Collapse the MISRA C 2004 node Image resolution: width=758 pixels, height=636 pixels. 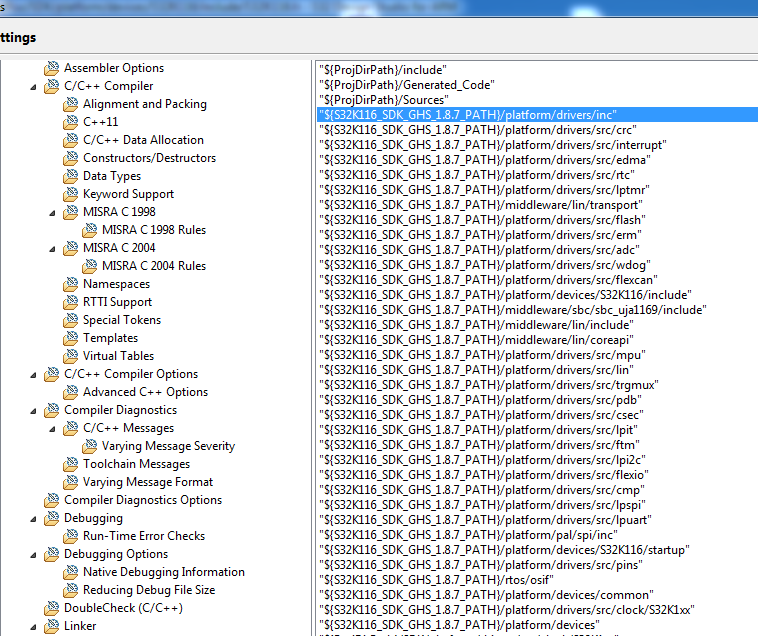52,249
